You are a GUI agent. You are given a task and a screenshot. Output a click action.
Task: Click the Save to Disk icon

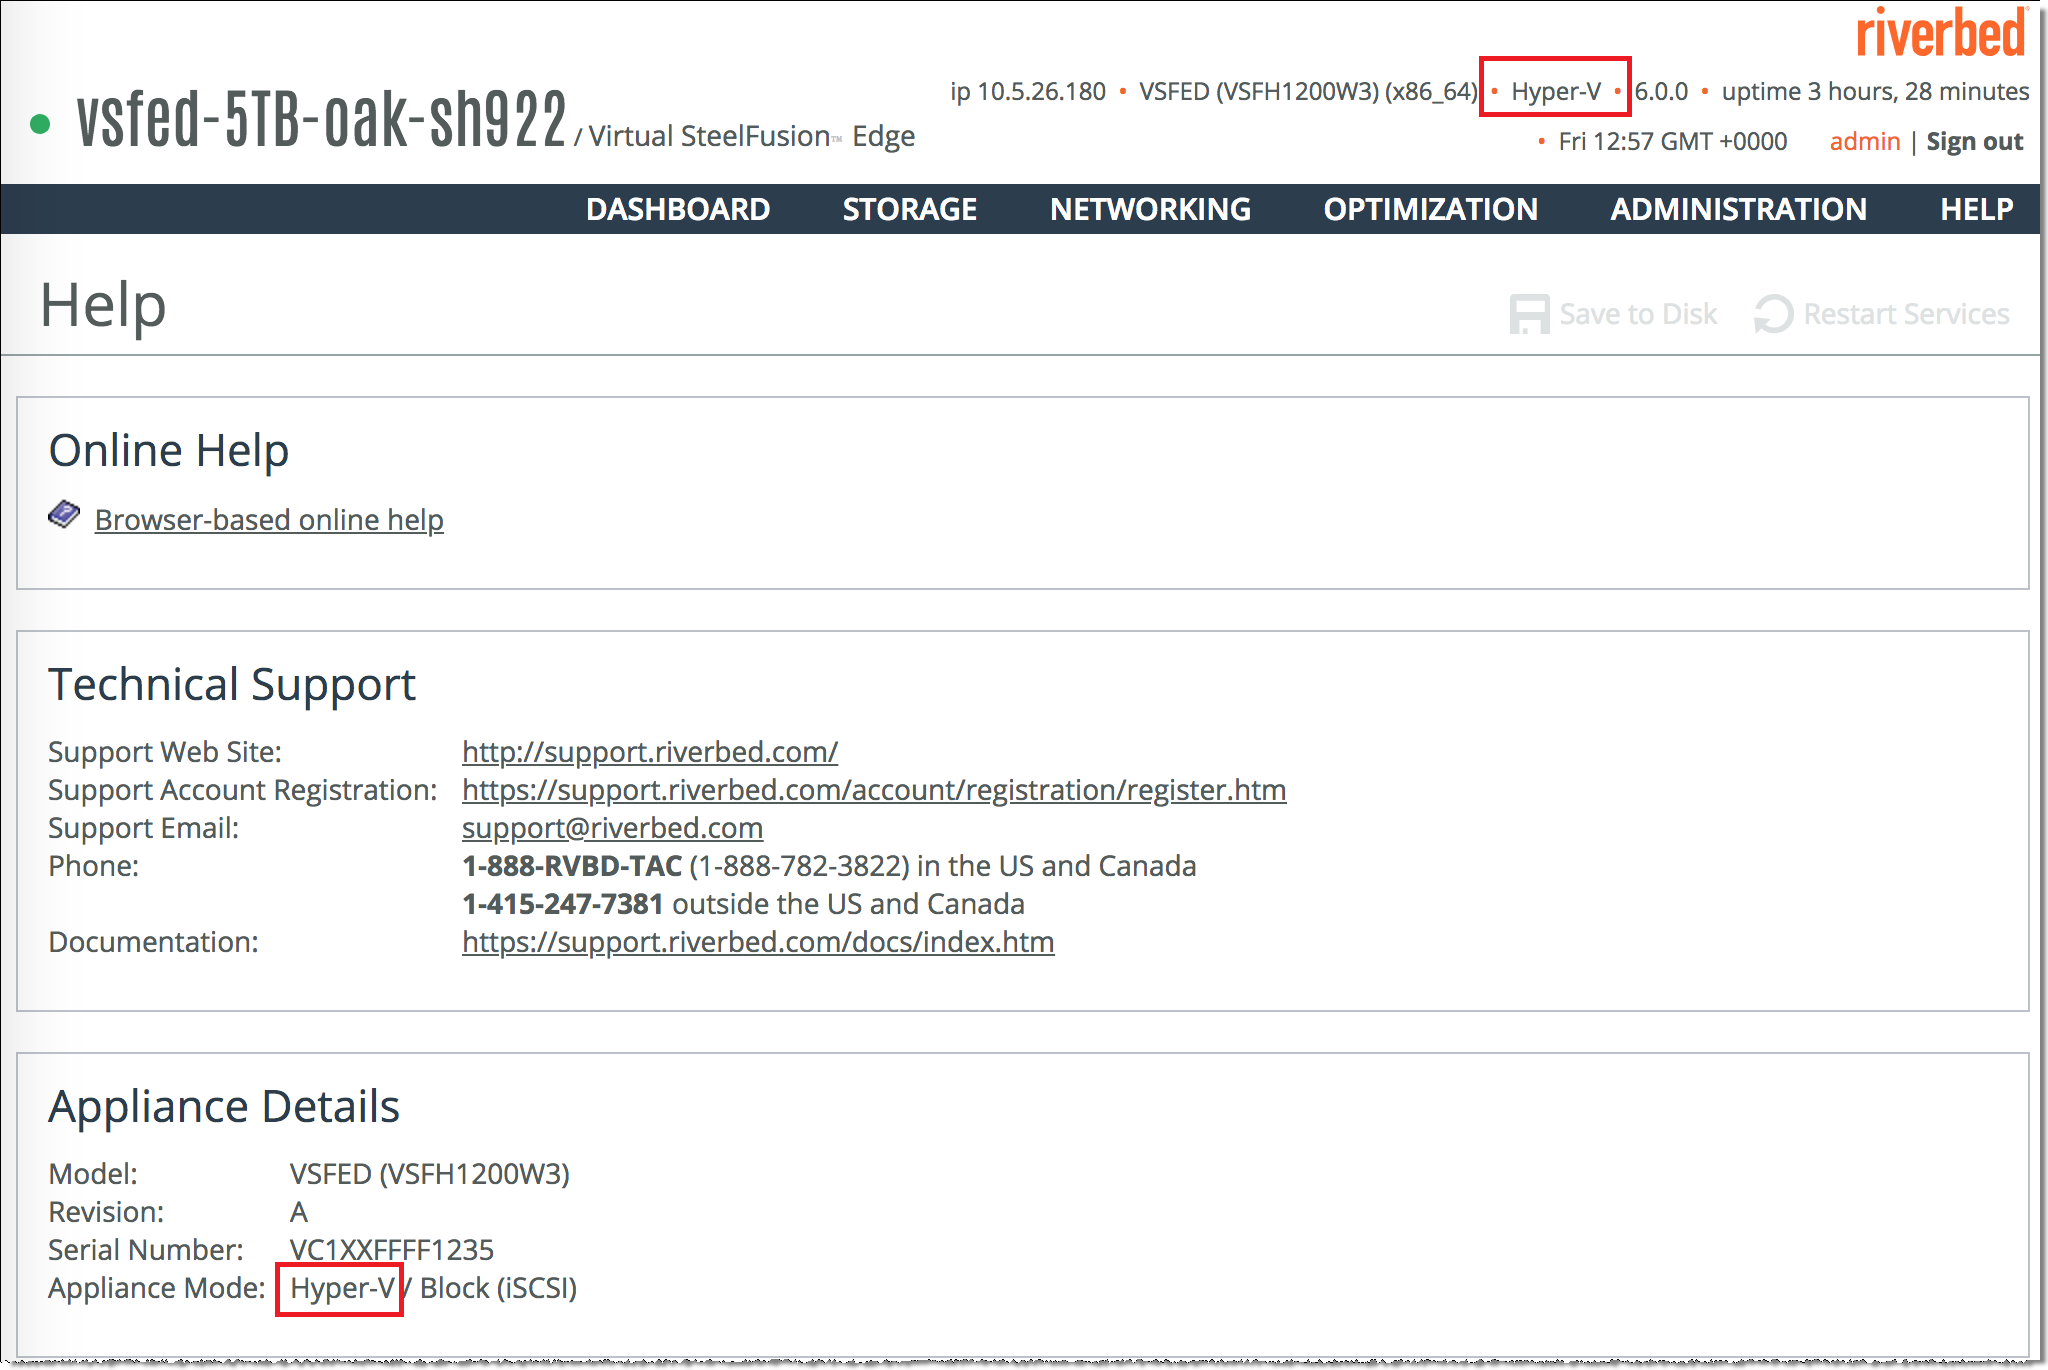coord(1529,314)
